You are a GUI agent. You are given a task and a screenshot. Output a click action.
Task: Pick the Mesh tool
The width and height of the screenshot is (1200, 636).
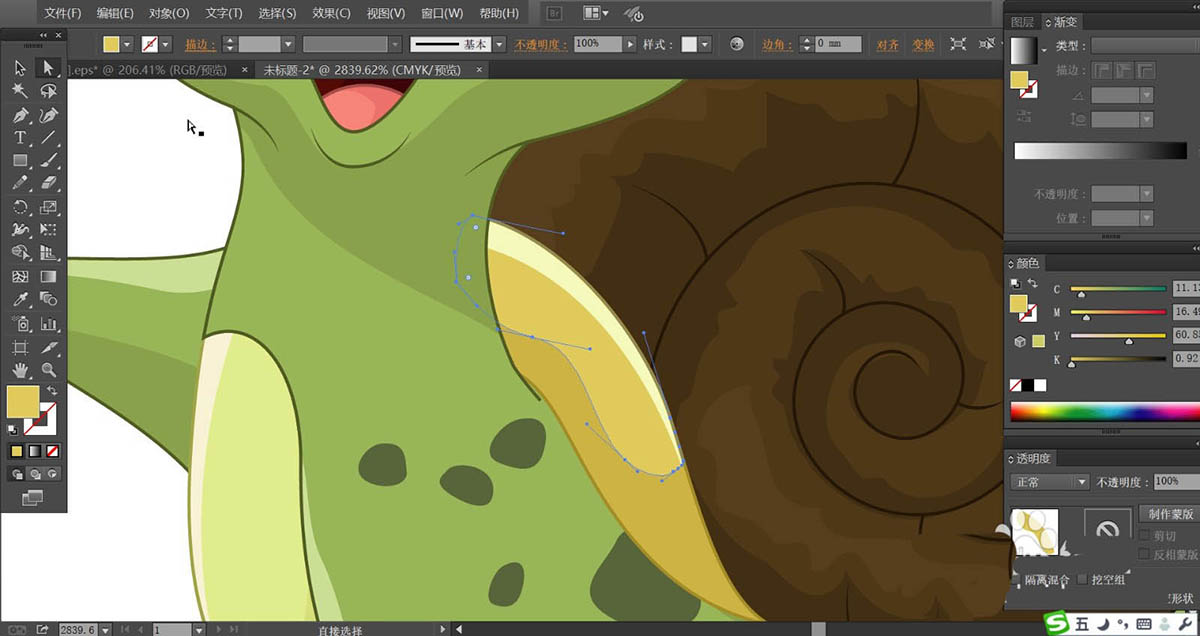[20, 276]
